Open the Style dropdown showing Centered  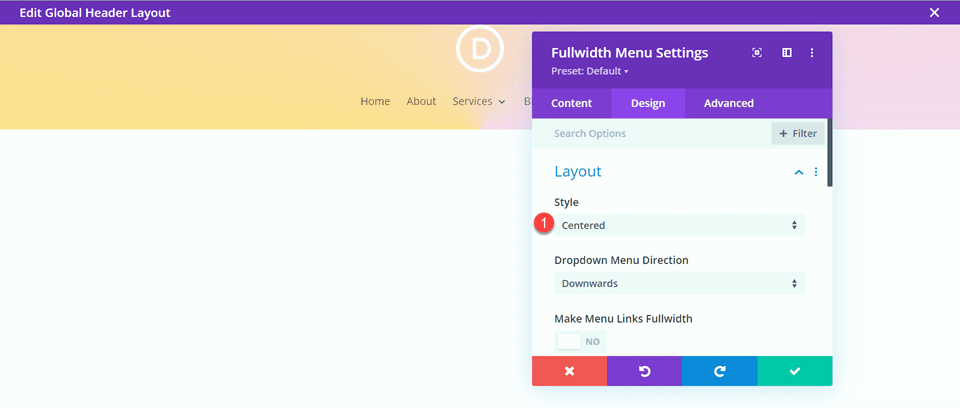click(x=680, y=225)
